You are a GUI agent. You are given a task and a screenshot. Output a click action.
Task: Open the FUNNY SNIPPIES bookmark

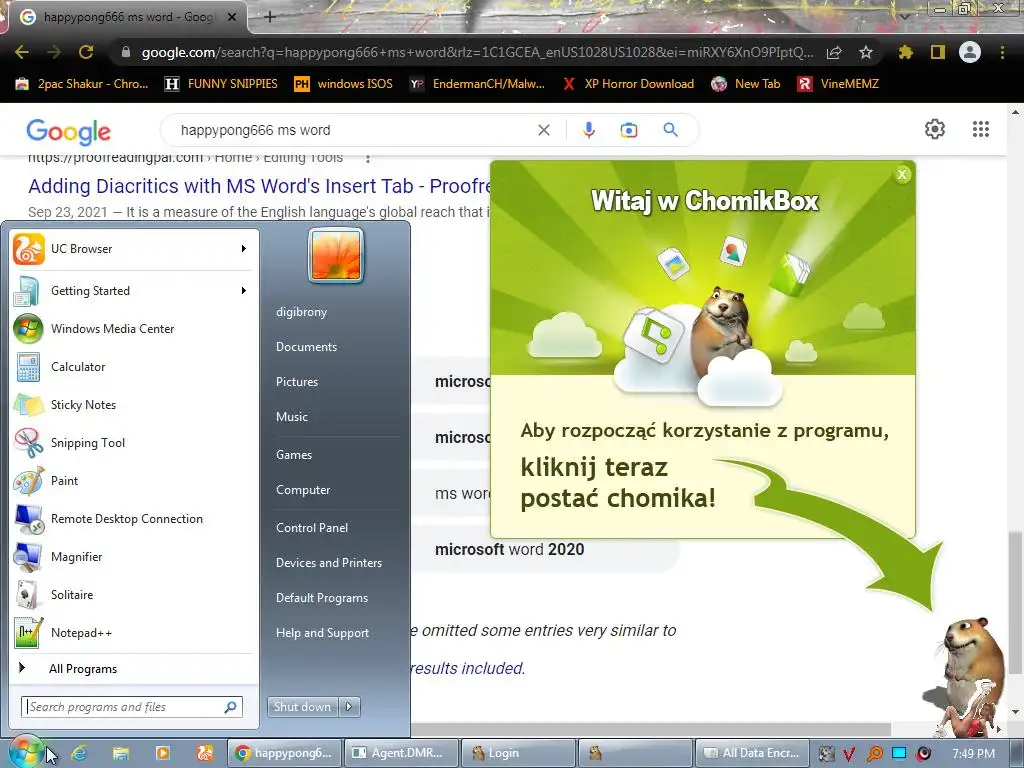(x=221, y=84)
